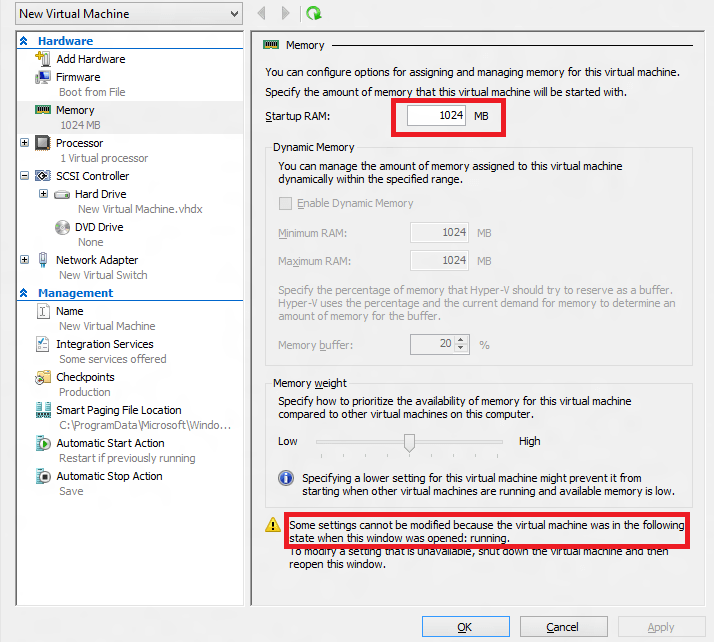Open the Firmware settings item
Image resolution: width=714 pixels, height=642 pixels.
(x=78, y=77)
